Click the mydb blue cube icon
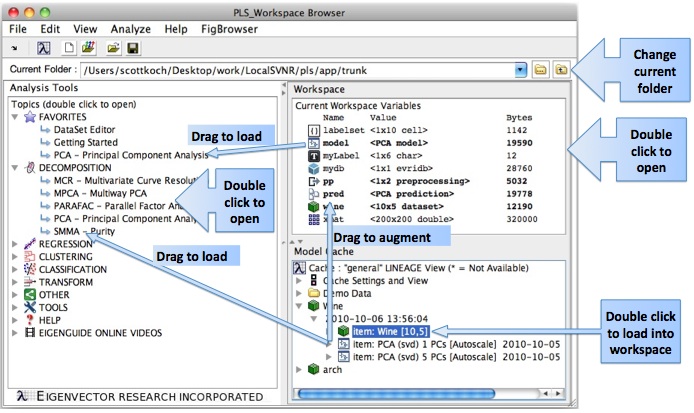The width and height of the screenshot is (694, 413). (313, 168)
